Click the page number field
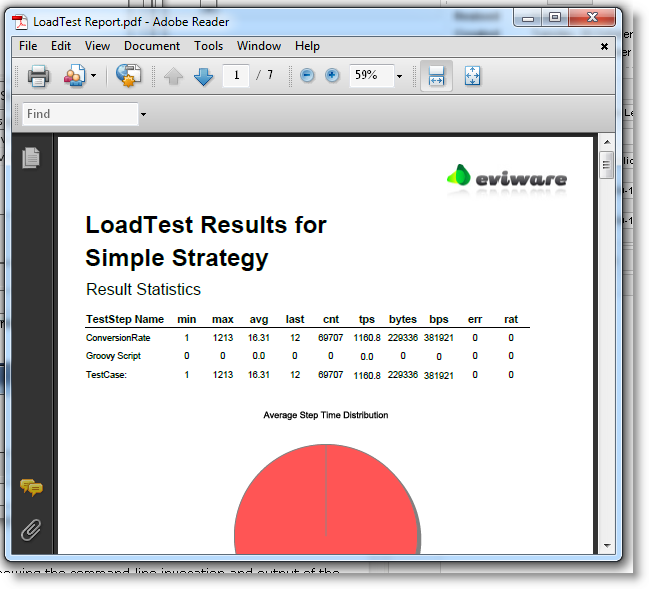 236,75
